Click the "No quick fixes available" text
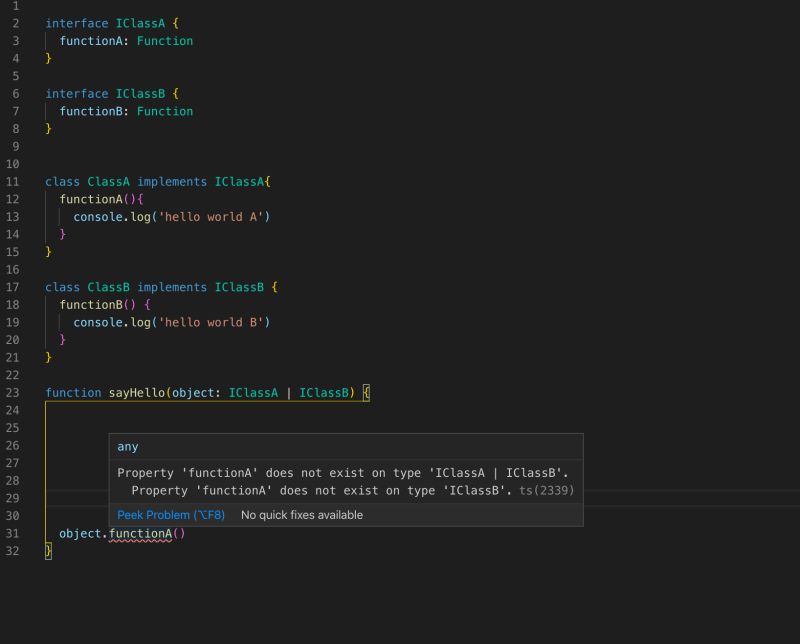 [x=300, y=514]
